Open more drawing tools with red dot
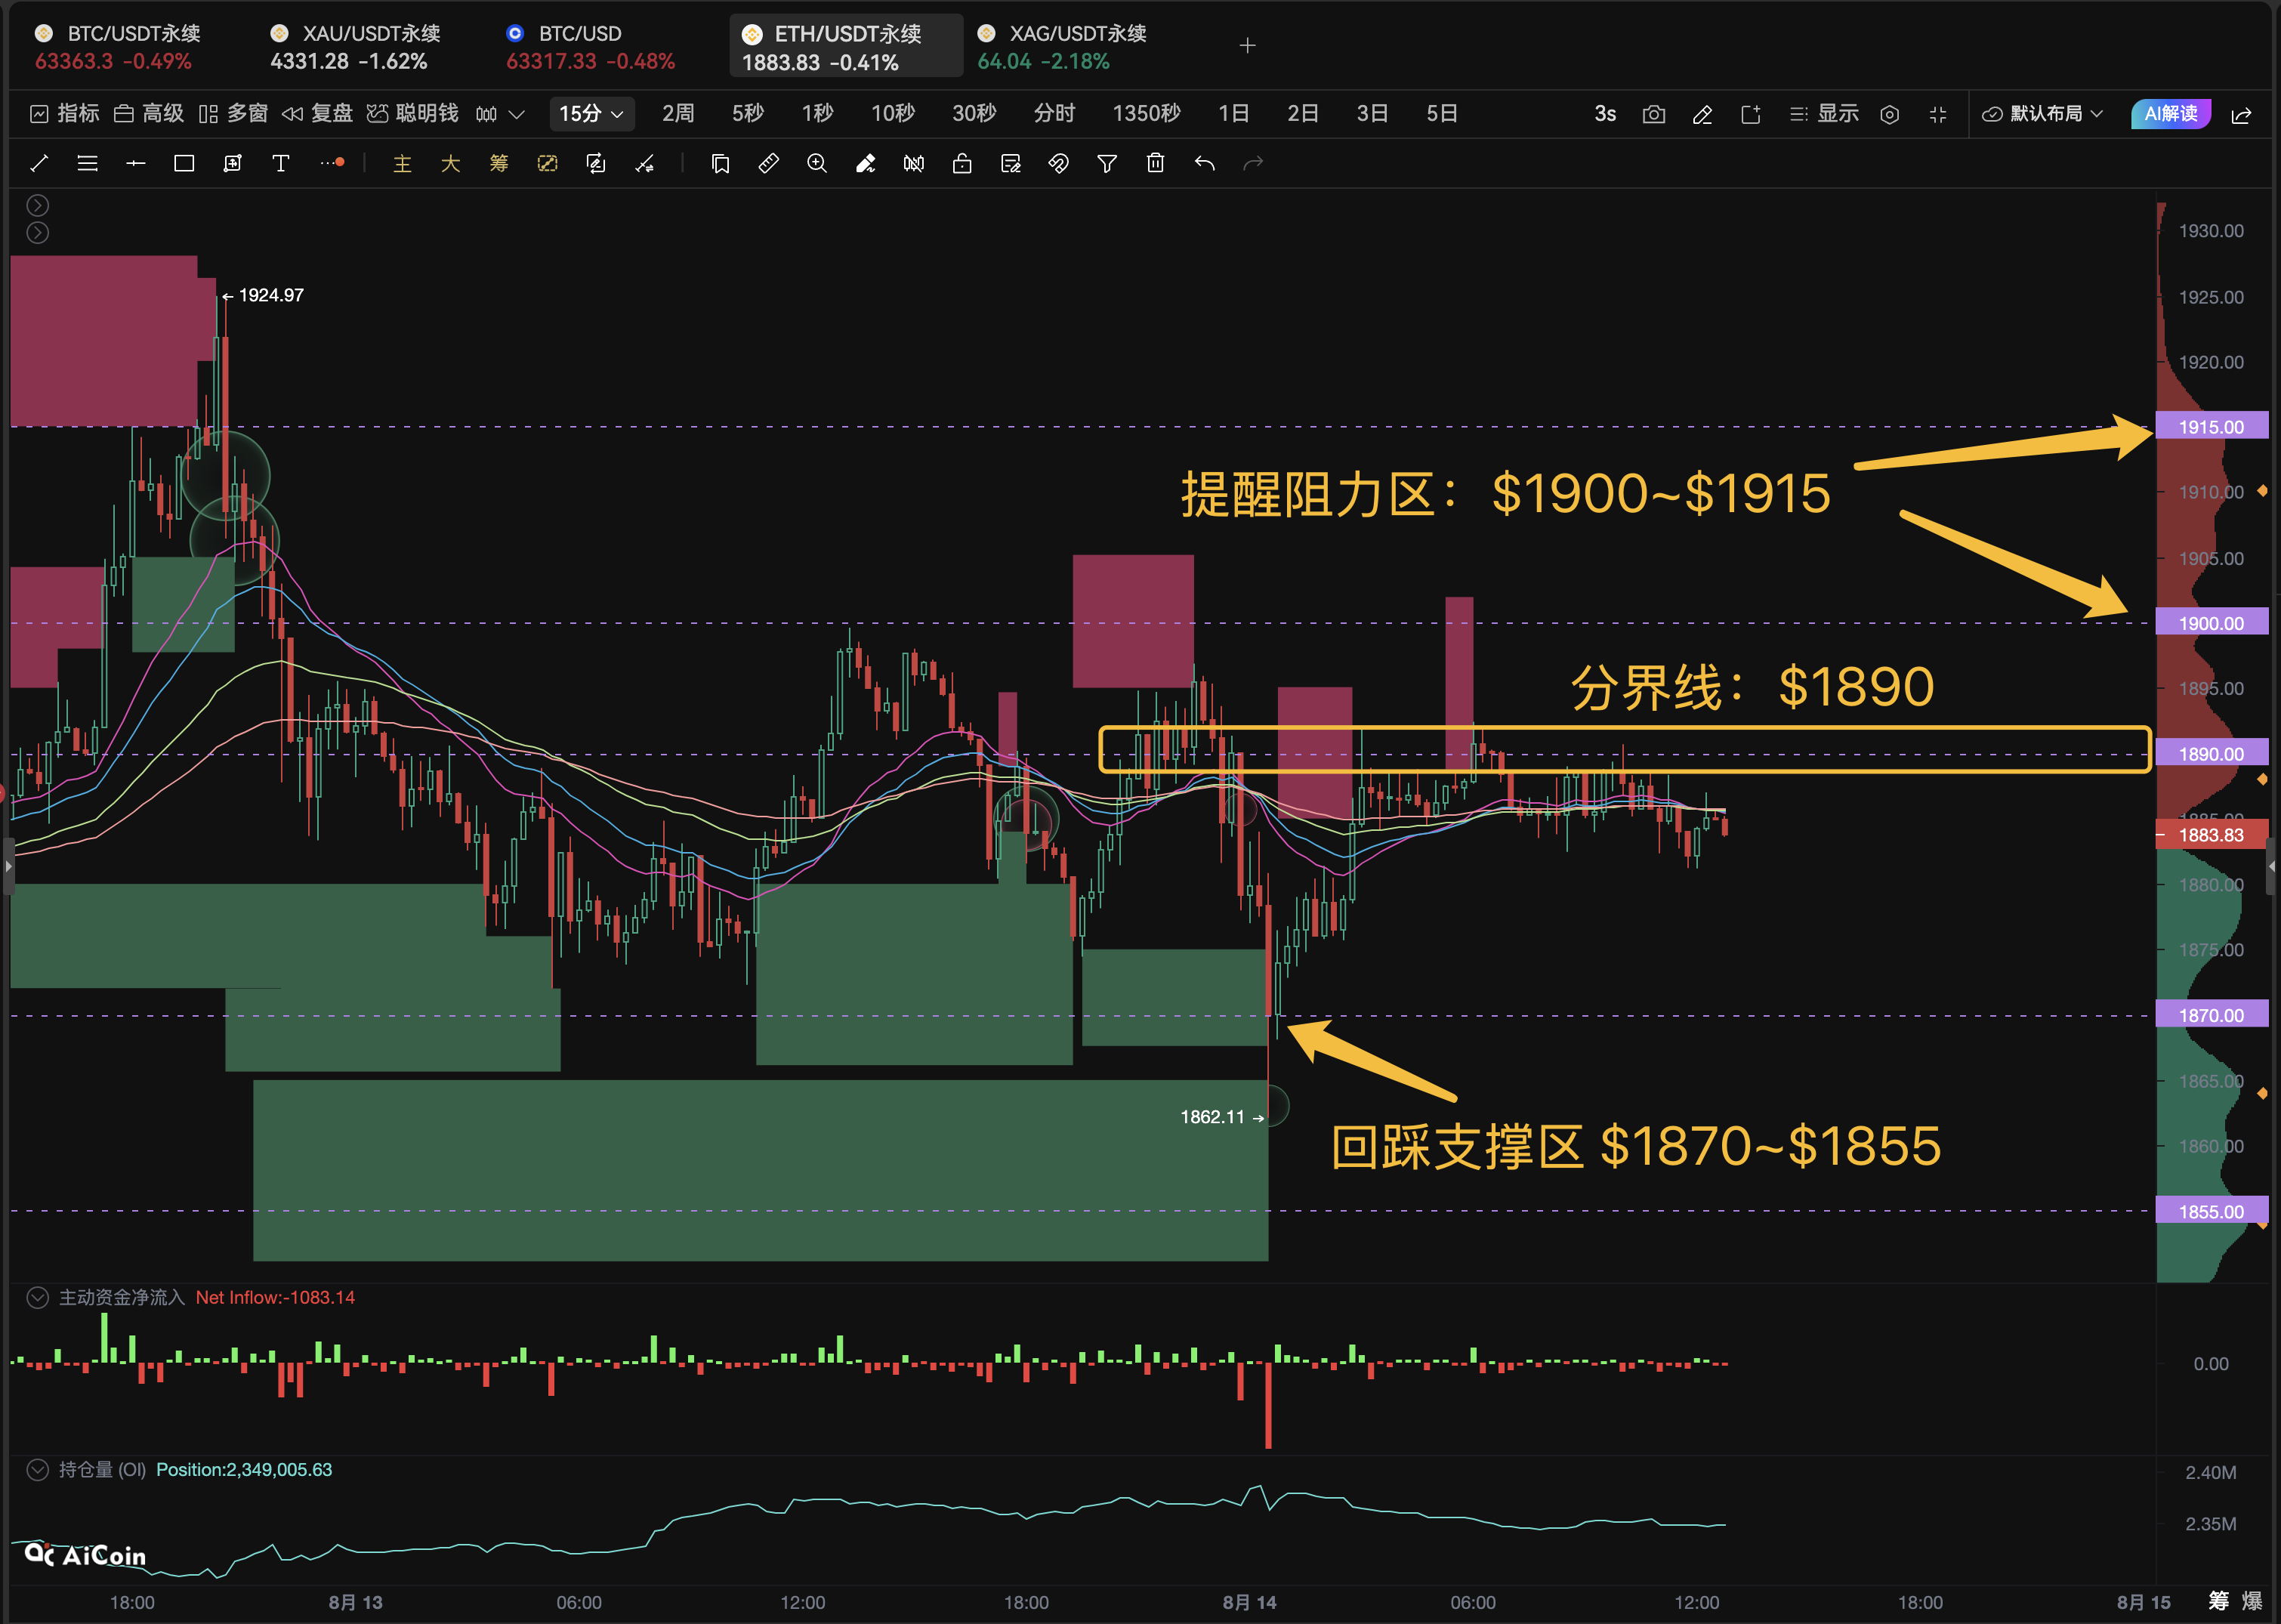This screenshot has height=1624, width=2281. [x=333, y=163]
